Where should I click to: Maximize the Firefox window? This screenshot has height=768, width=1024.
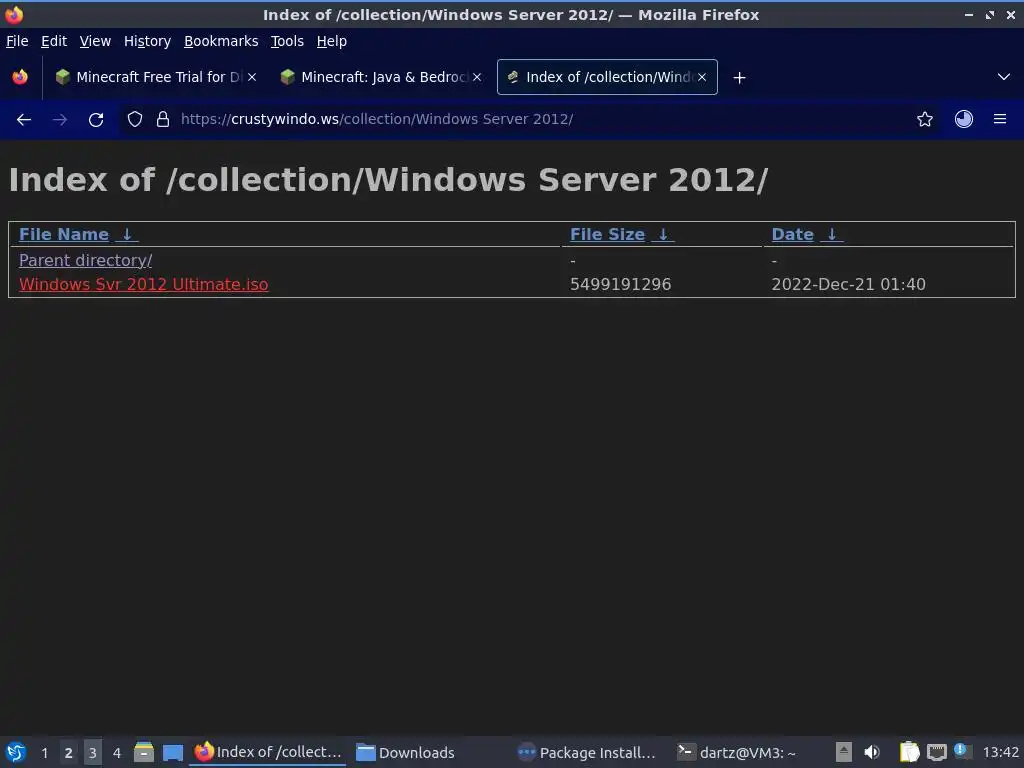990,14
